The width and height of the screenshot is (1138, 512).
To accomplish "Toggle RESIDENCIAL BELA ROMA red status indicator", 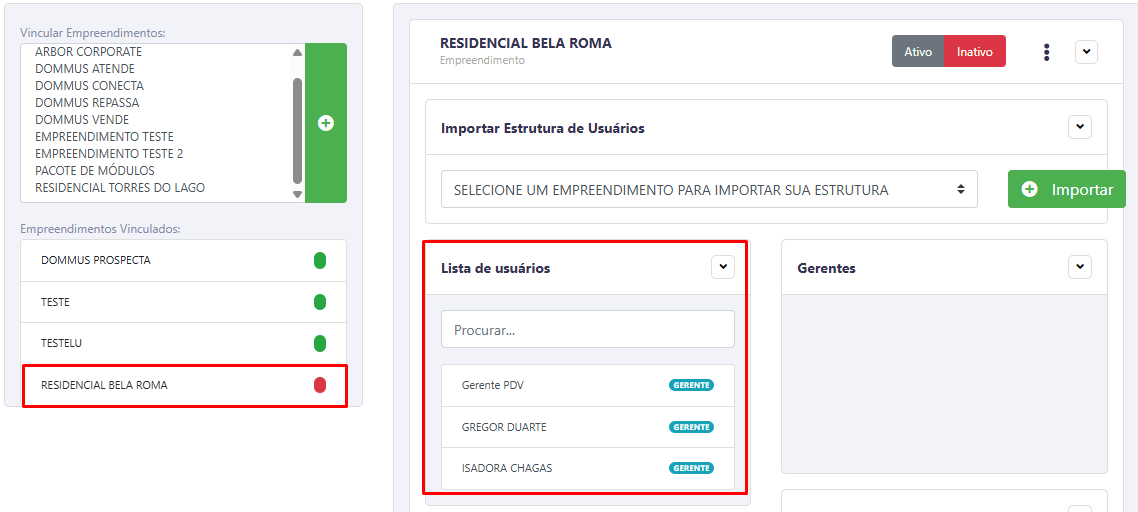I will pyautogui.click(x=320, y=385).
